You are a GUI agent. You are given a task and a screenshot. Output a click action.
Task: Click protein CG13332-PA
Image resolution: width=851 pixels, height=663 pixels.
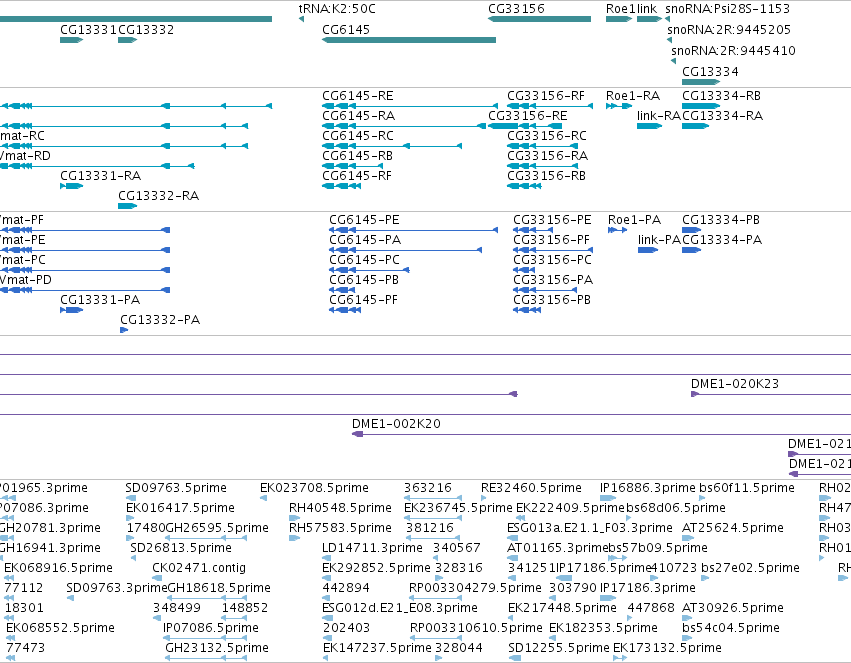[x=160, y=321]
